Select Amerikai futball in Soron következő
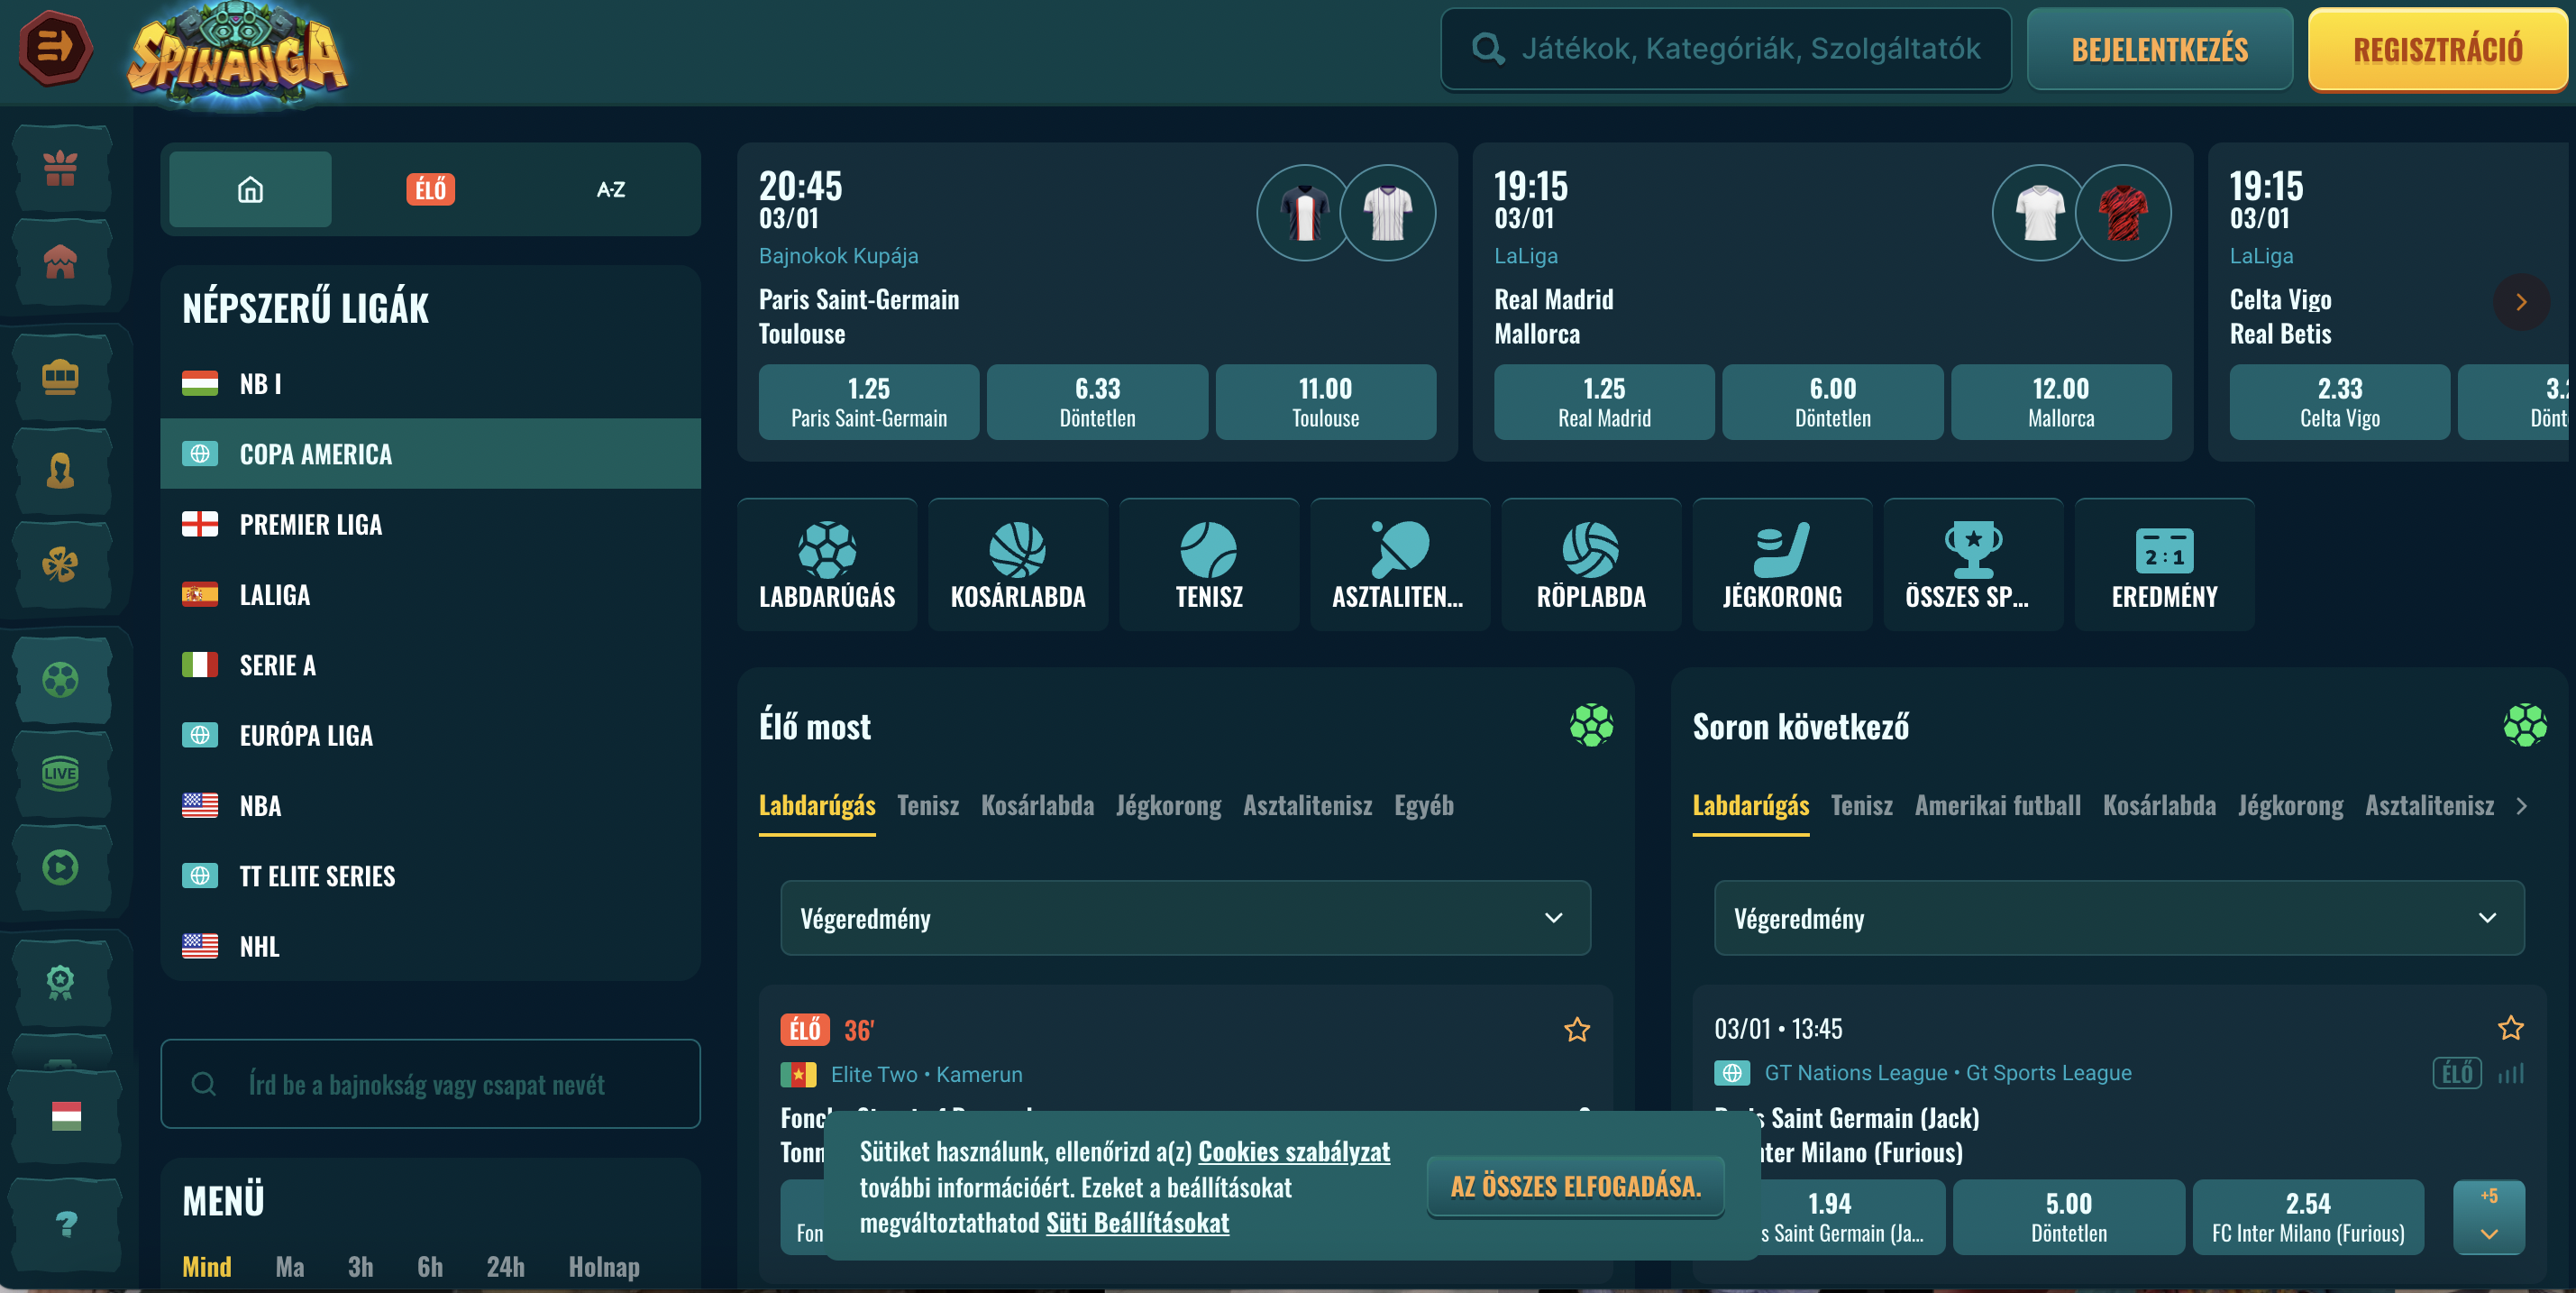 click(1997, 806)
